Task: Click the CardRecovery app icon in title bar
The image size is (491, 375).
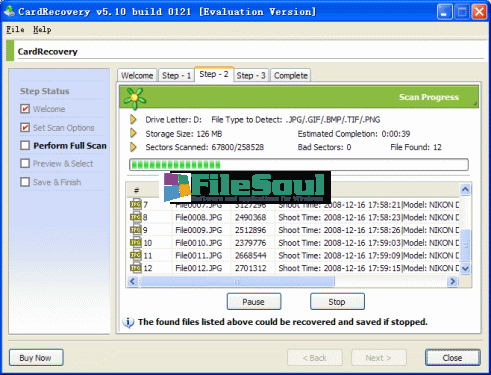Action: coord(10,11)
